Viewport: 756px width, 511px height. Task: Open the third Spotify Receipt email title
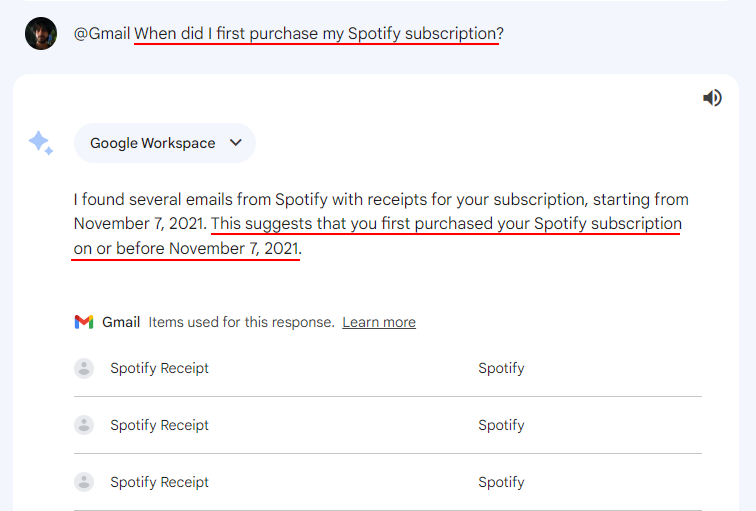(x=160, y=482)
